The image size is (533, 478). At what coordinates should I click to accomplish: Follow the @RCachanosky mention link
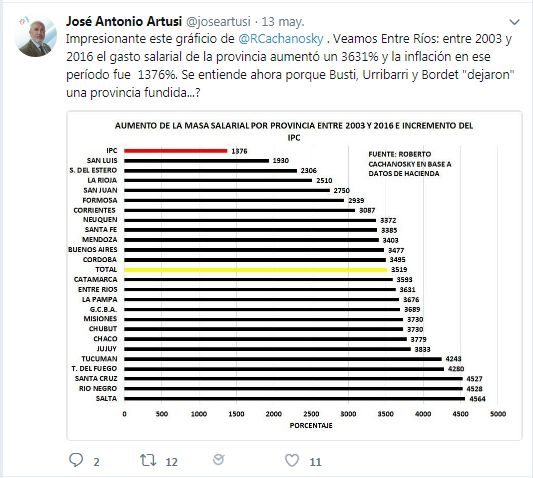pos(281,39)
